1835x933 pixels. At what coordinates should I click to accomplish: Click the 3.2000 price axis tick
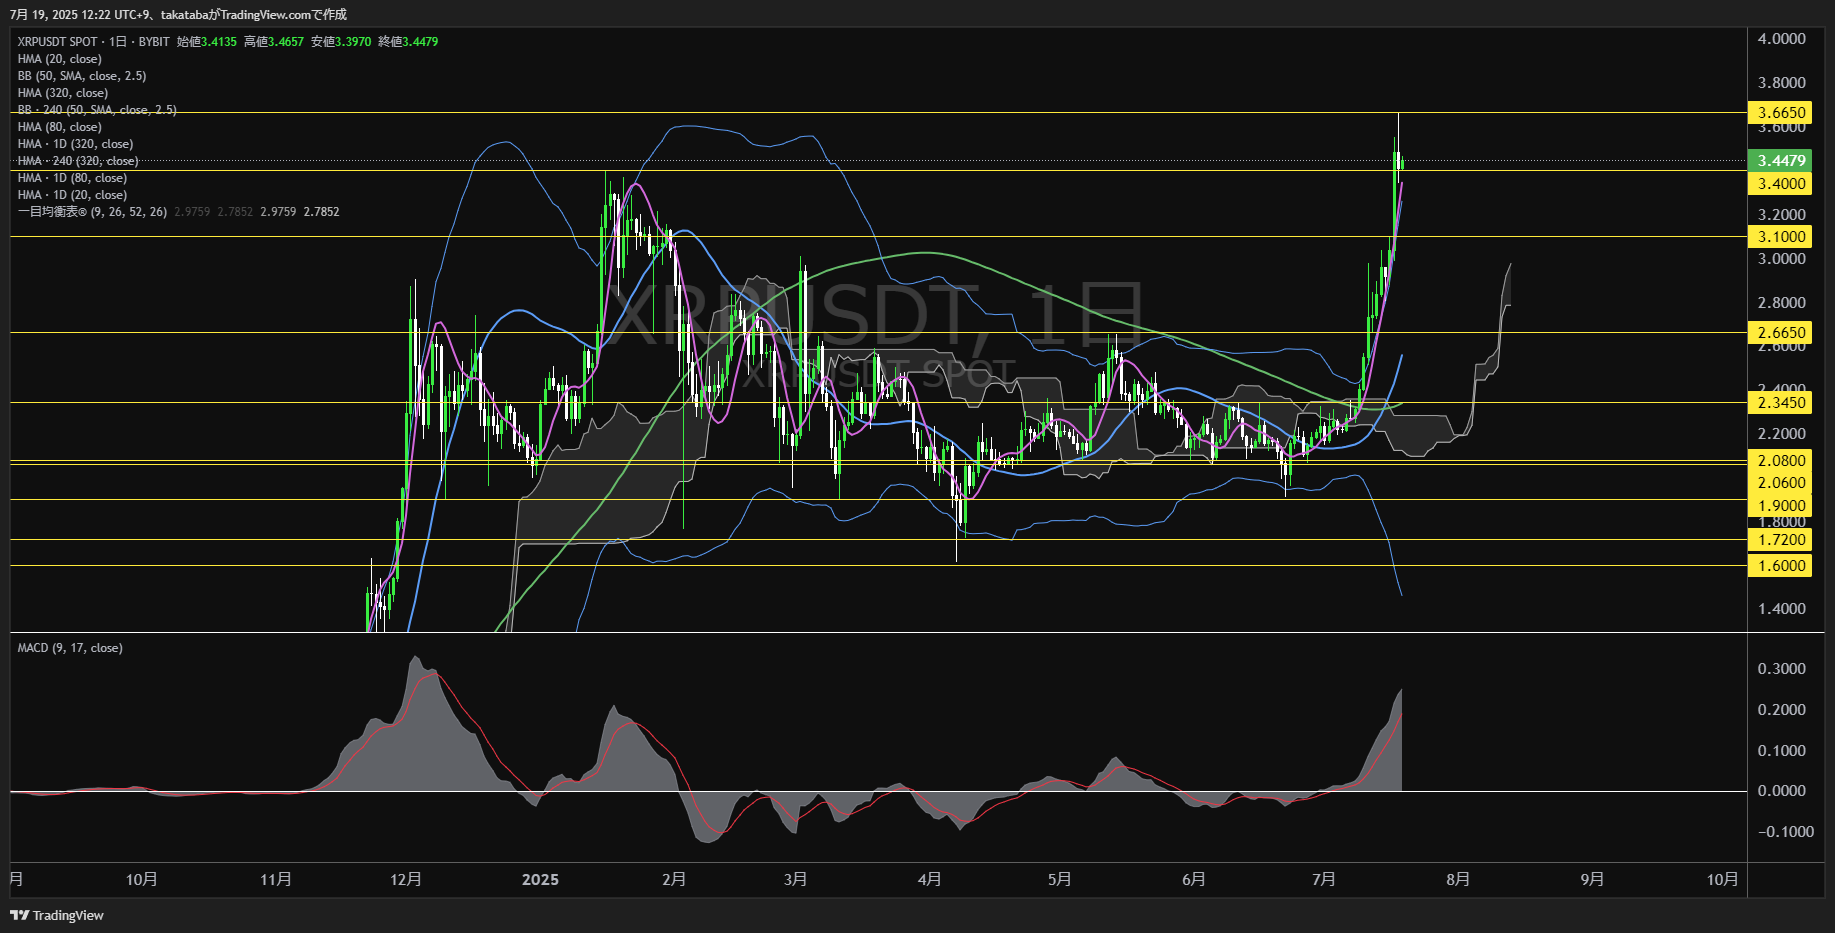(x=1781, y=215)
